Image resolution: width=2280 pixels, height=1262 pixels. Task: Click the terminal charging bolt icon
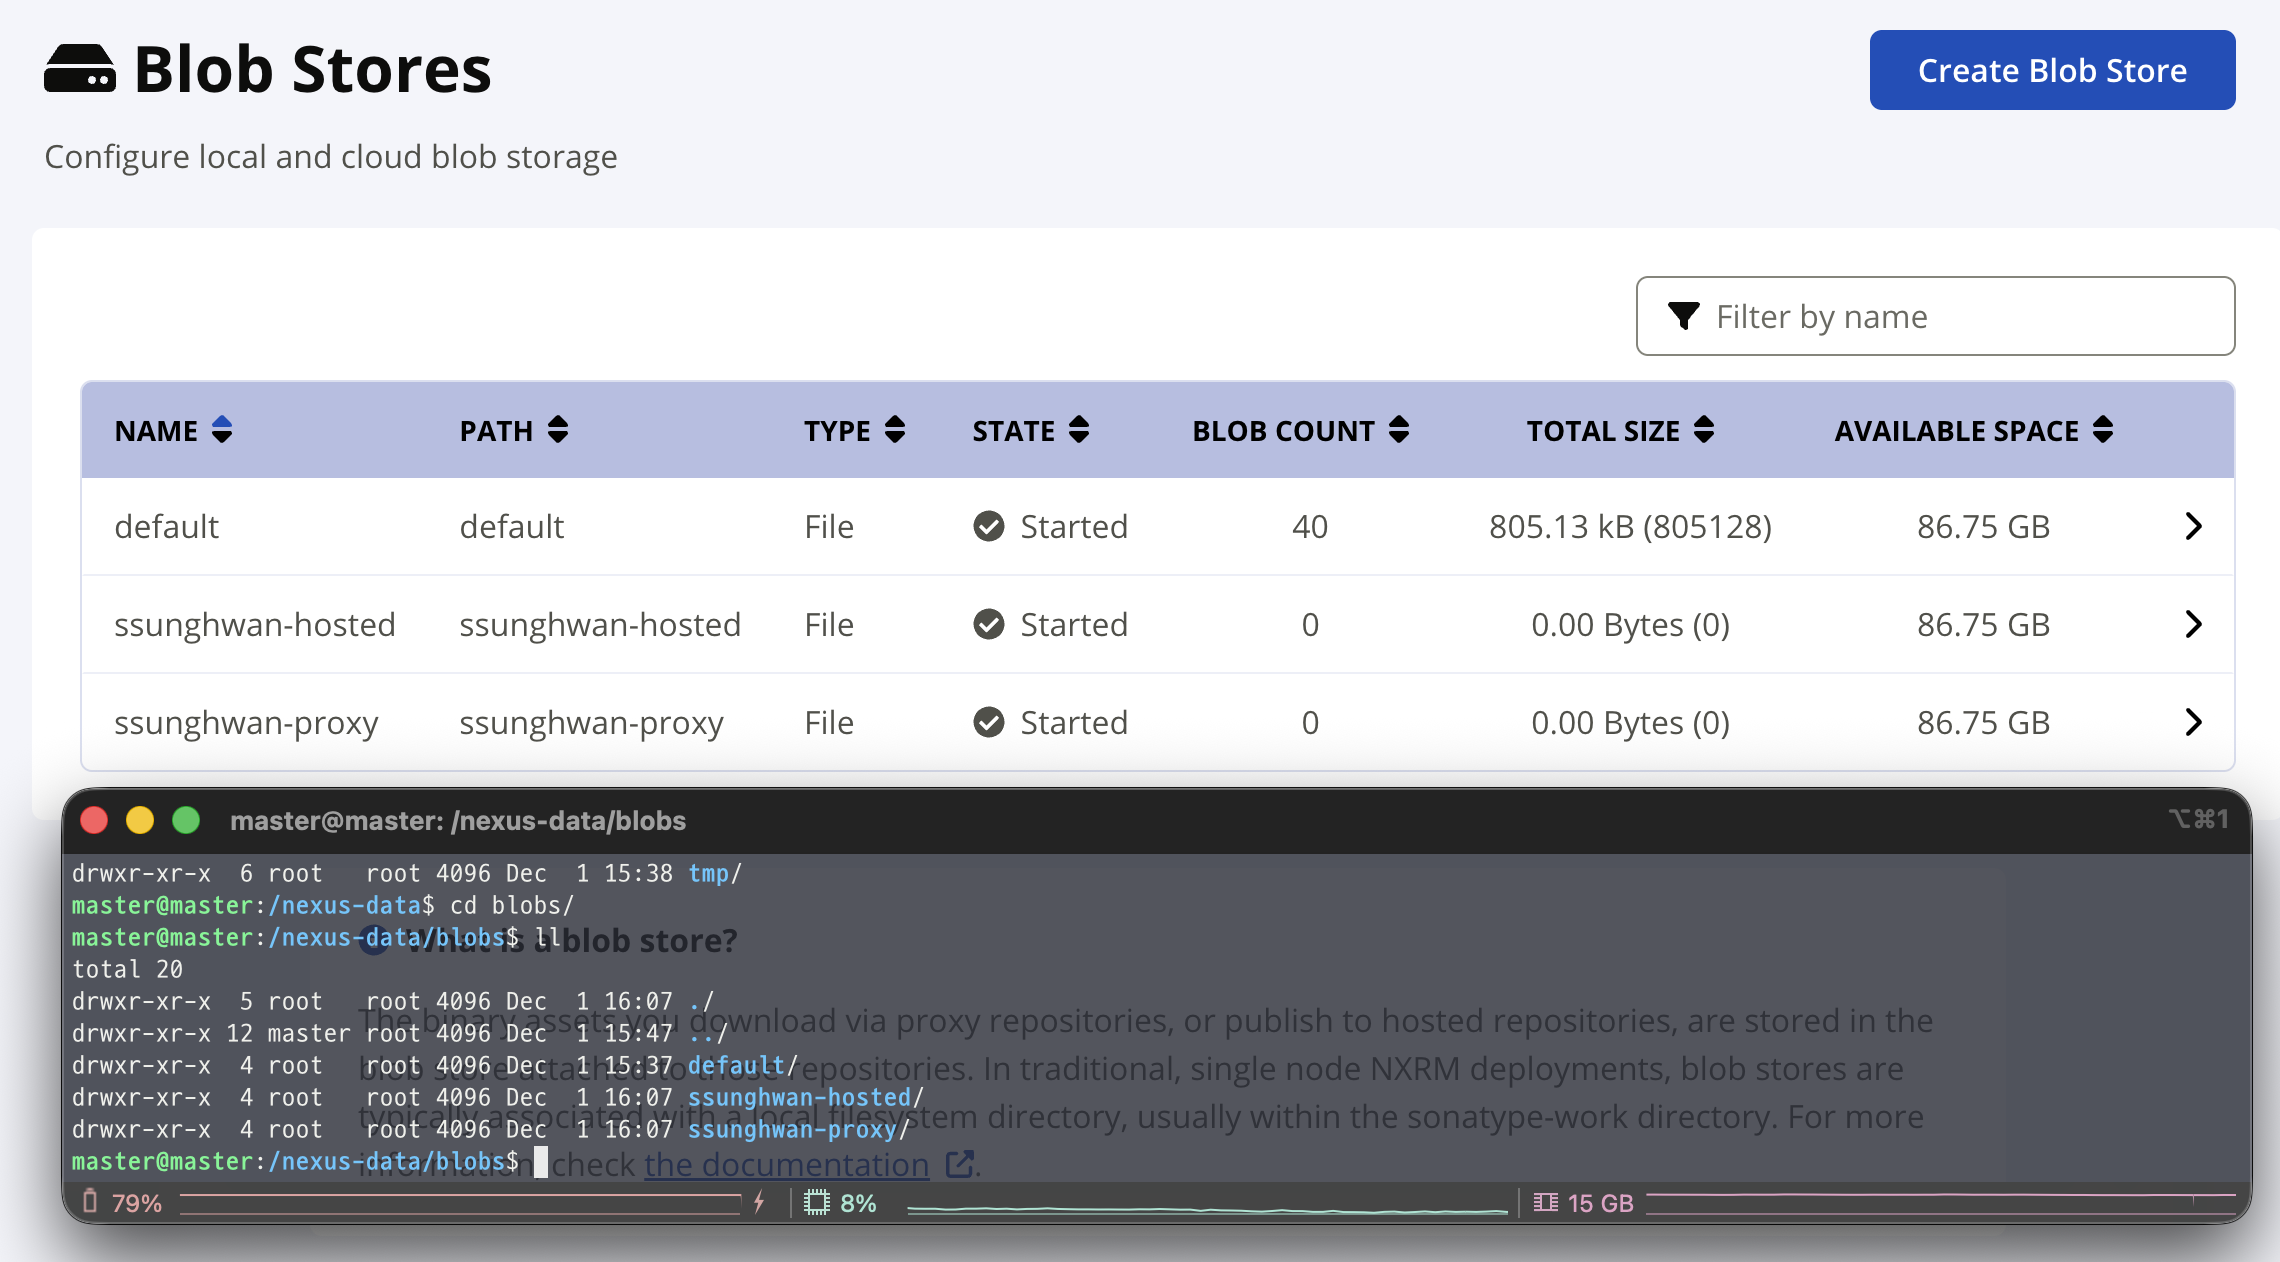pyautogui.click(x=760, y=1202)
